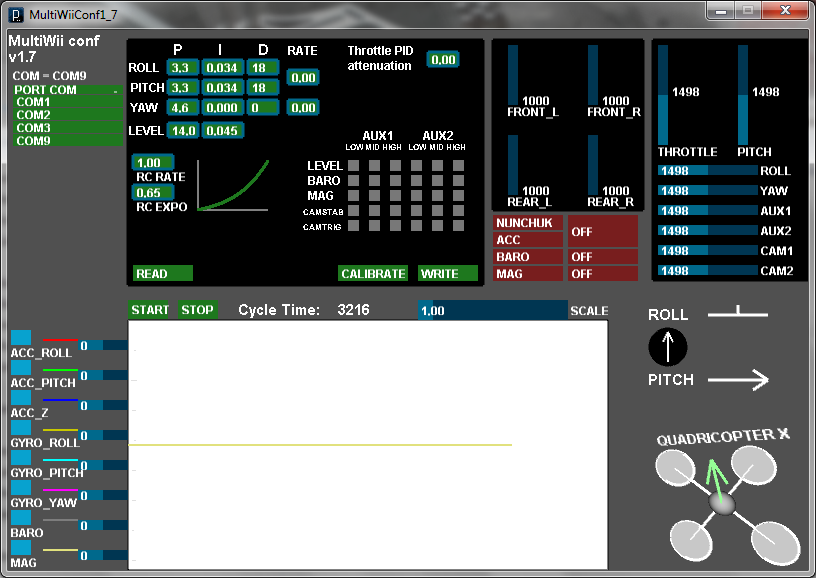Check the BARO AUX2 LOW box
The image size is (816, 578).
[416, 181]
